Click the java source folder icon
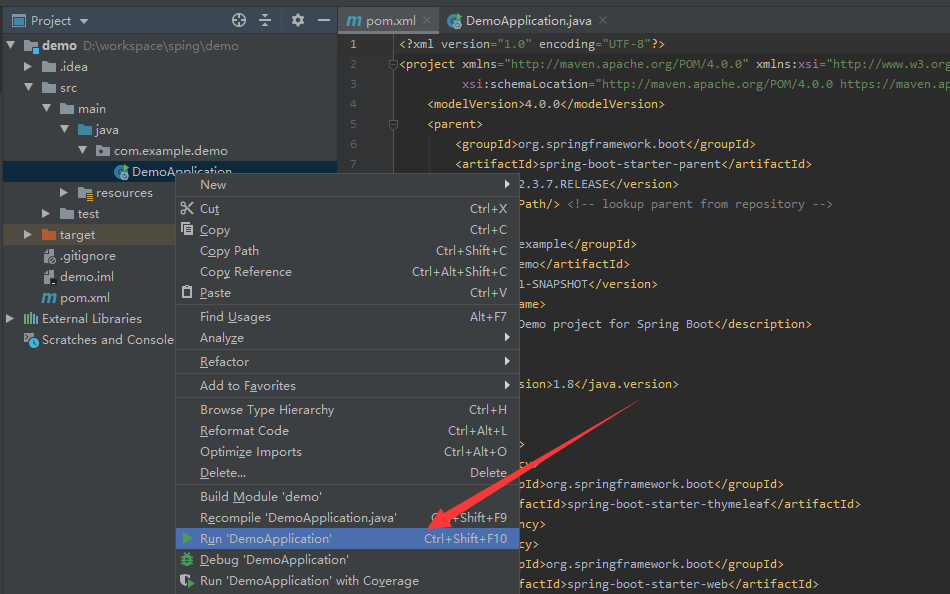 pos(85,130)
